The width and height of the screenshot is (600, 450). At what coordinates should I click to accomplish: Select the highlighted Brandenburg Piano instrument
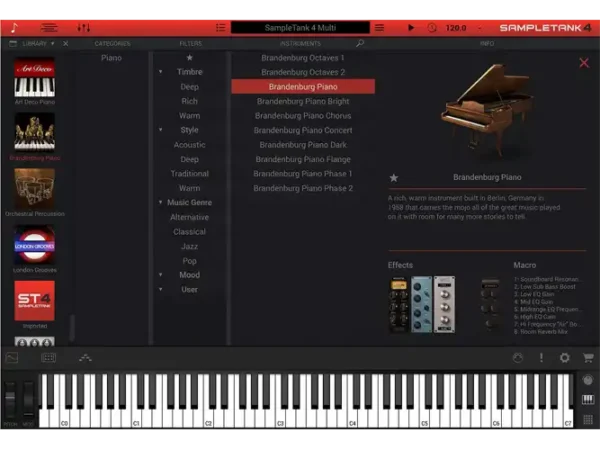tap(303, 86)
